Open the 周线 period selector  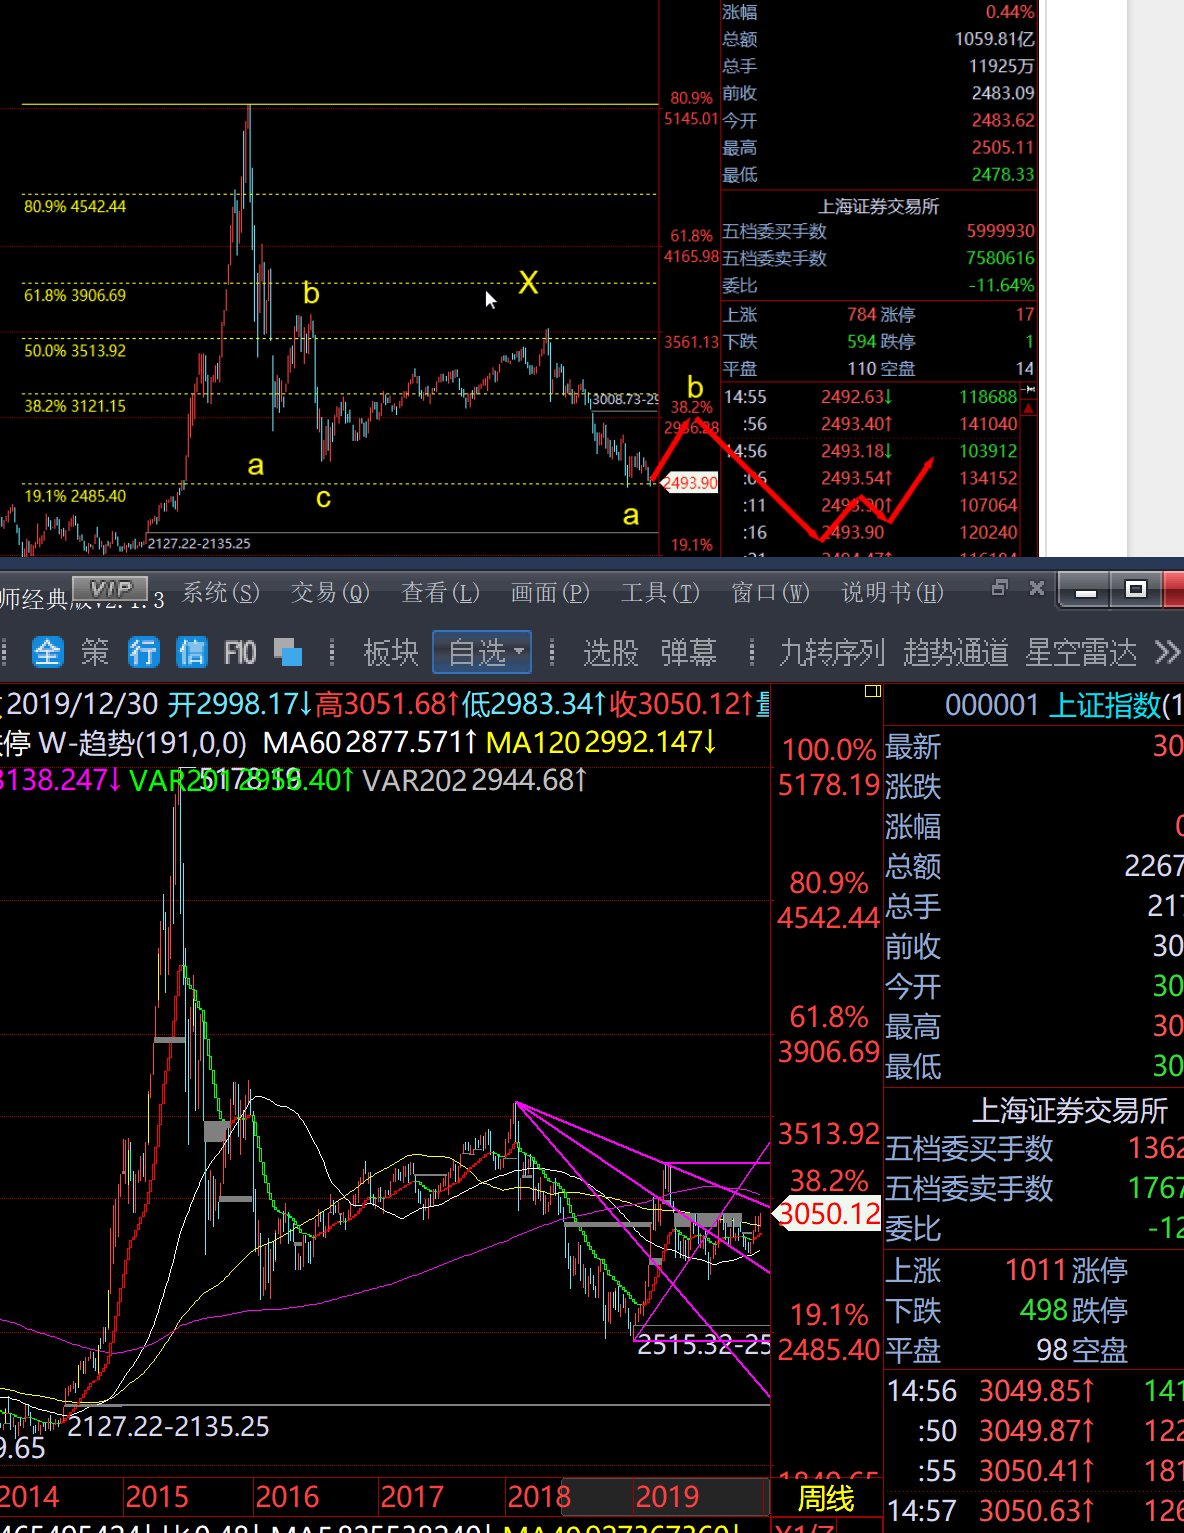(x=826, y=1498)
